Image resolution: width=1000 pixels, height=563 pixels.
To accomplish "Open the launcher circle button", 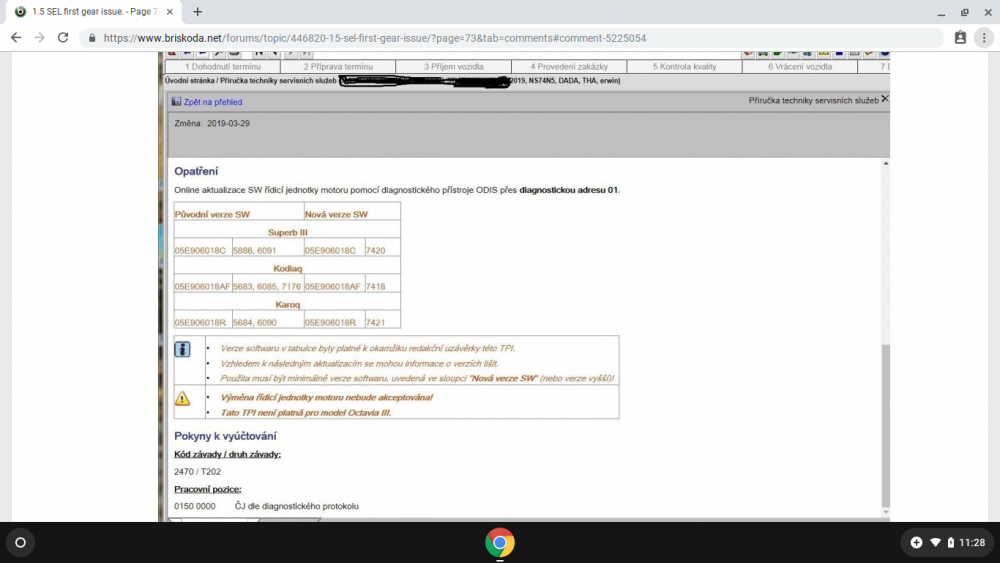I will point(20,543).
